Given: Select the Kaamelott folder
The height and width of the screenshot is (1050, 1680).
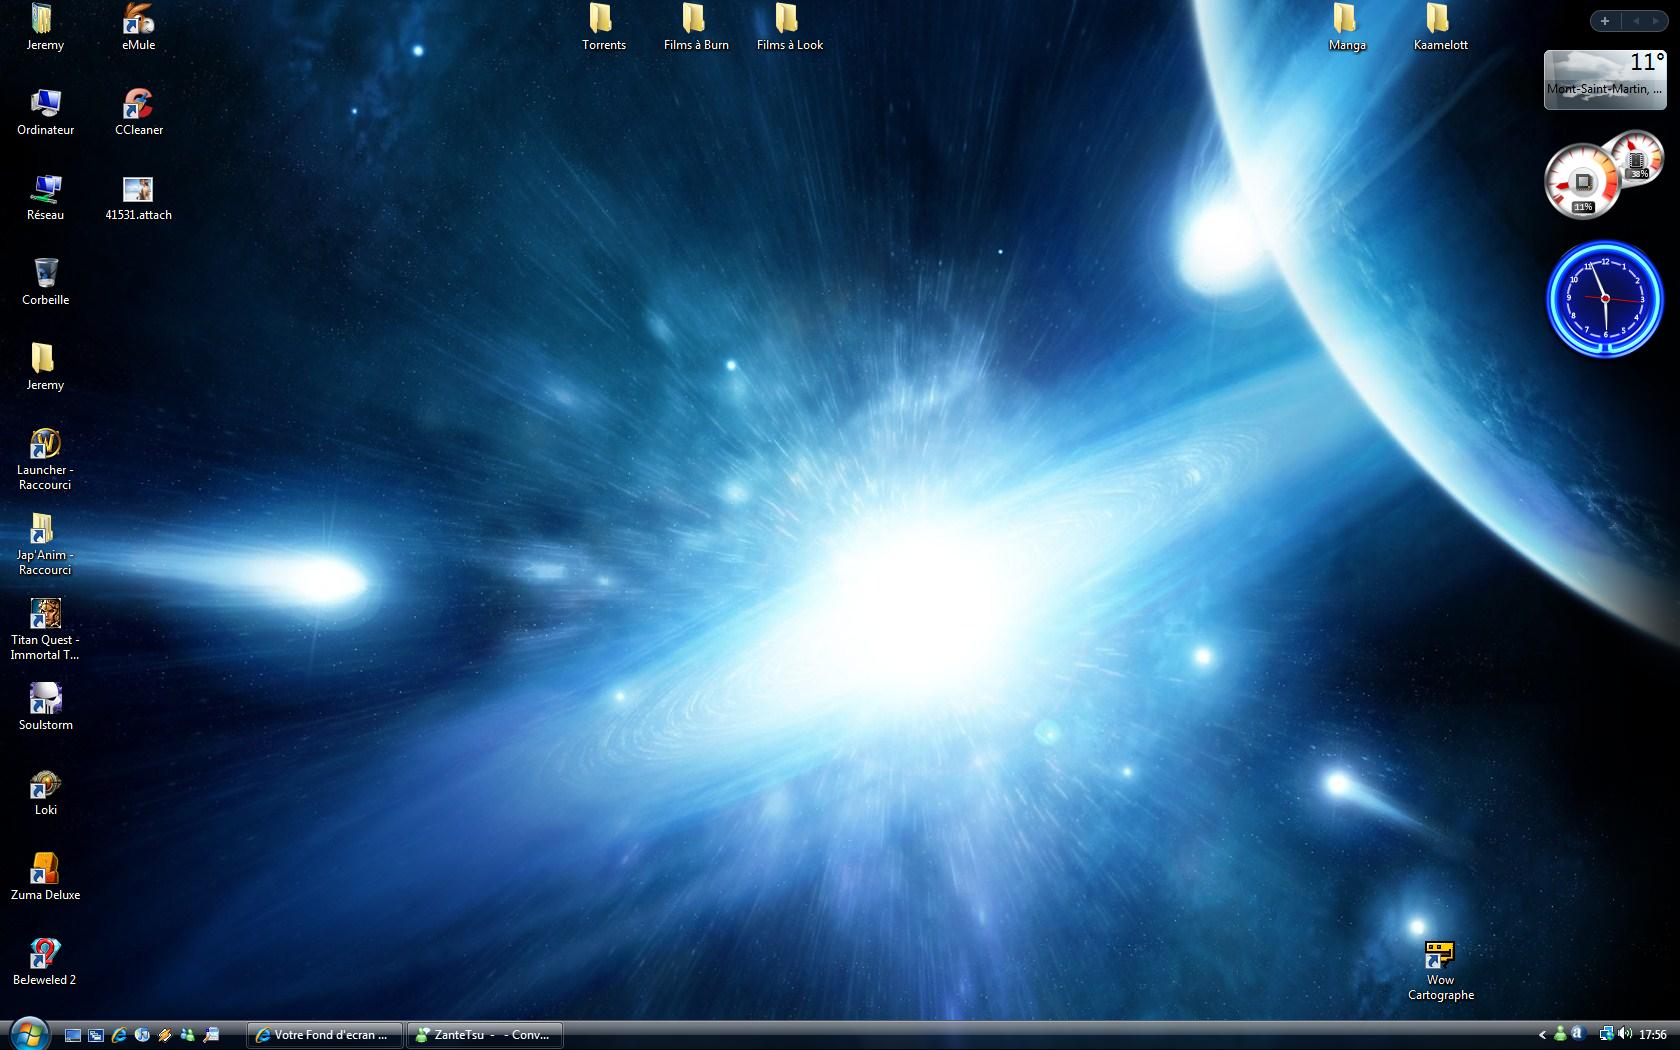Looking at the screenshot, I should point(1440,27).
